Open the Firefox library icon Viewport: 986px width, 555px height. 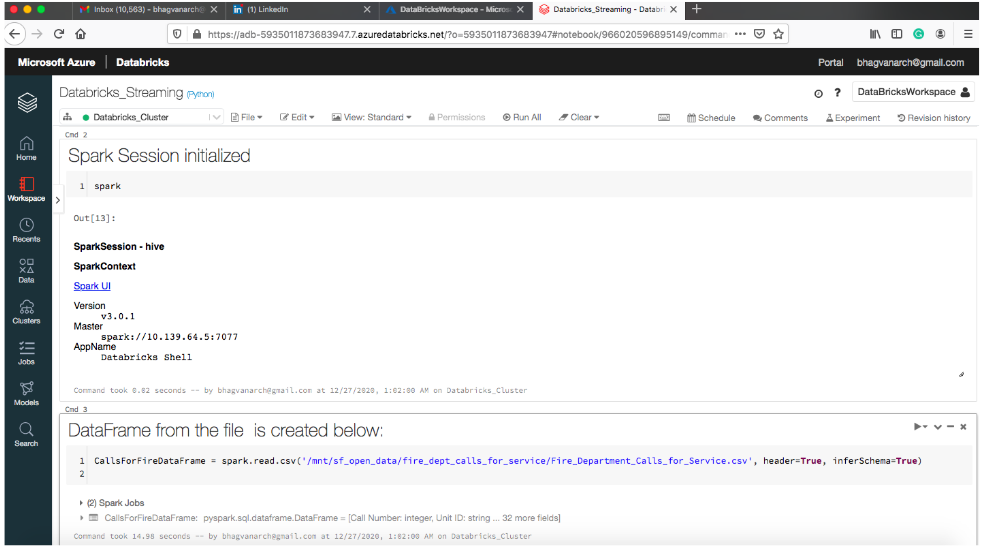coord(875,34)
